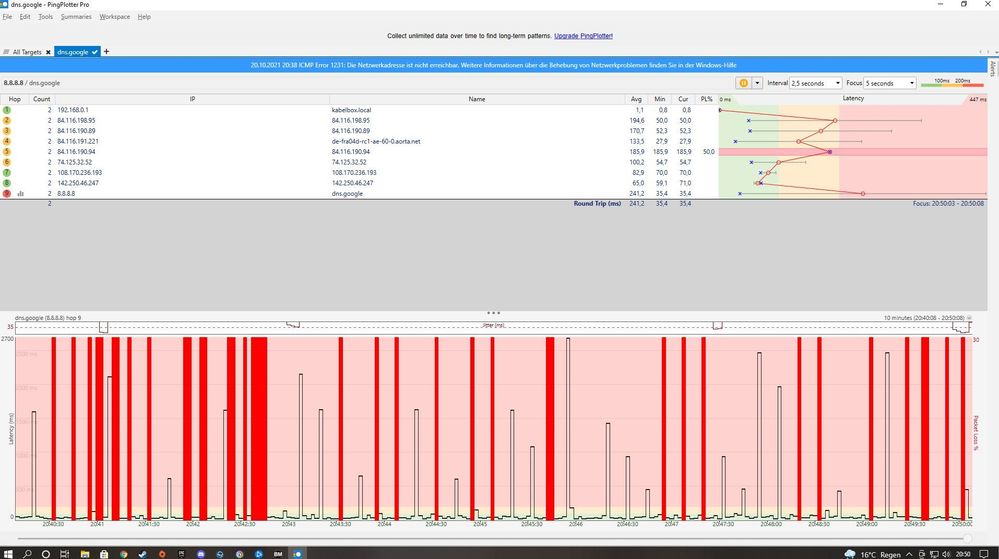Open Microsoft Store from the taskbar
Viewport: 999px width, 559px height.
point(104,554)
